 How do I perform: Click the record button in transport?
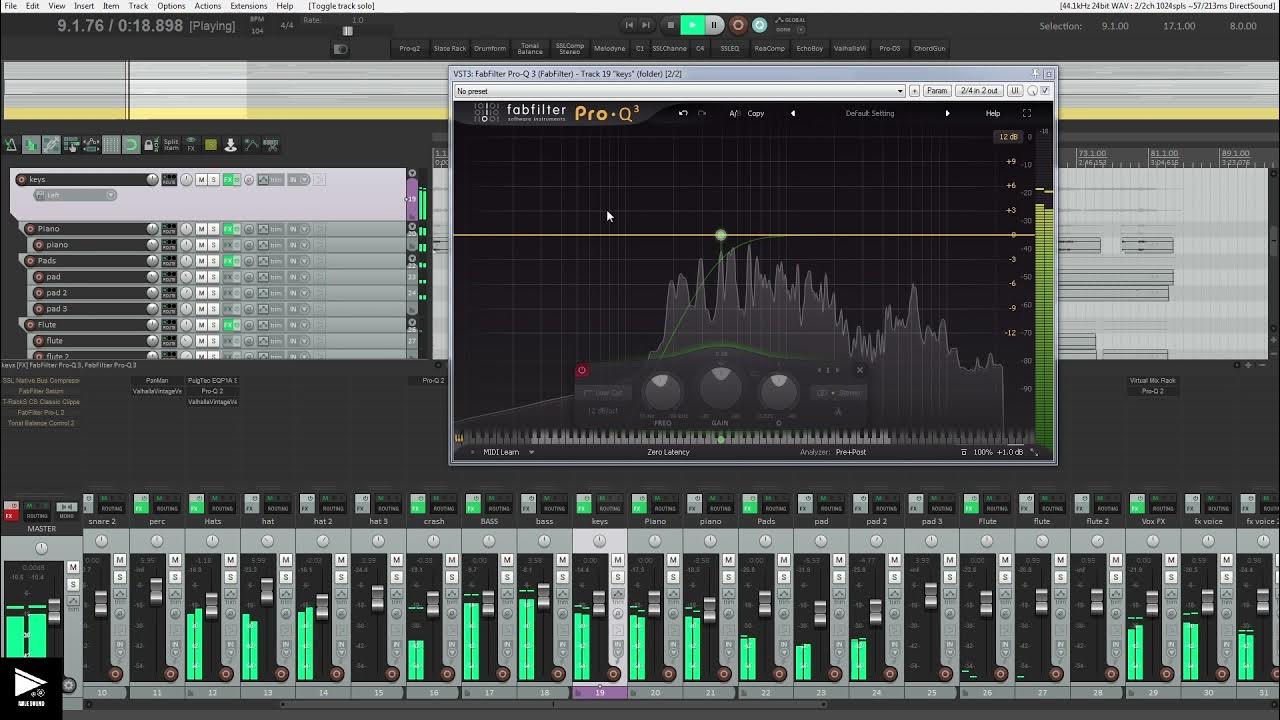click(x=738, y=25)
